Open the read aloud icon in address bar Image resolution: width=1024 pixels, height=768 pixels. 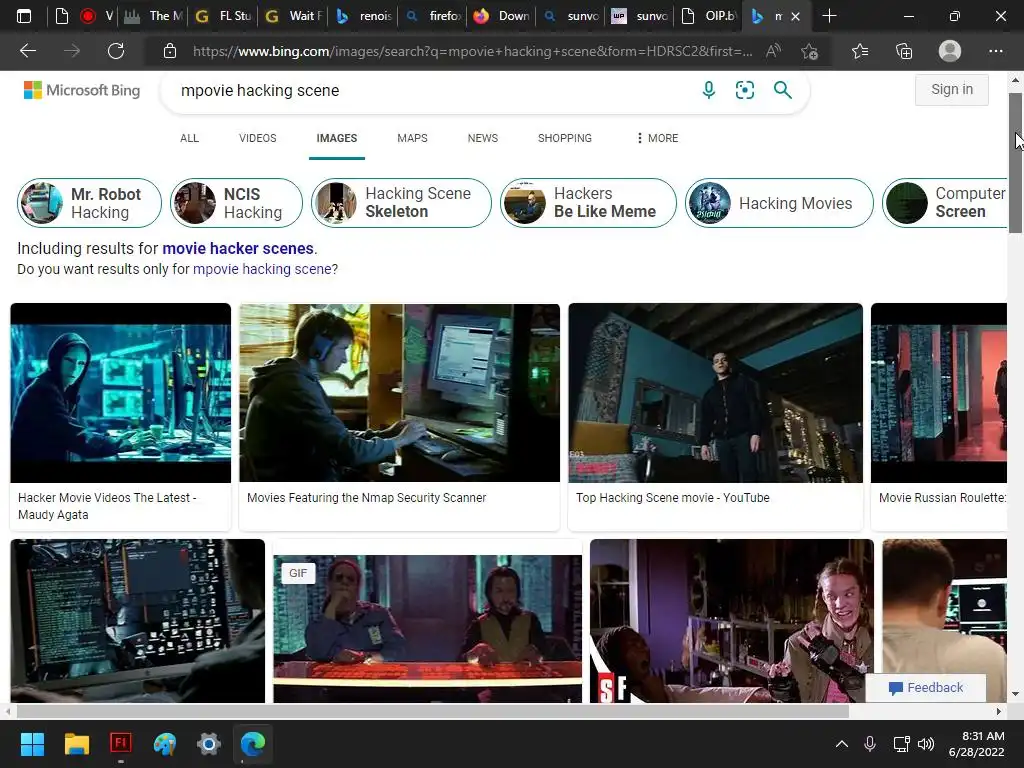pos(773,51)
